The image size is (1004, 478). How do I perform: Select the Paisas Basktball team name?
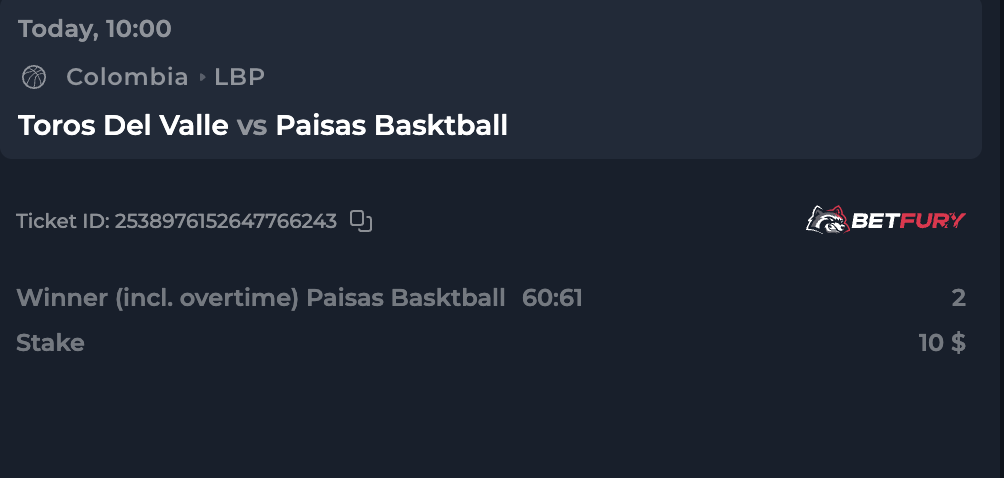click(x=391, y=125)
